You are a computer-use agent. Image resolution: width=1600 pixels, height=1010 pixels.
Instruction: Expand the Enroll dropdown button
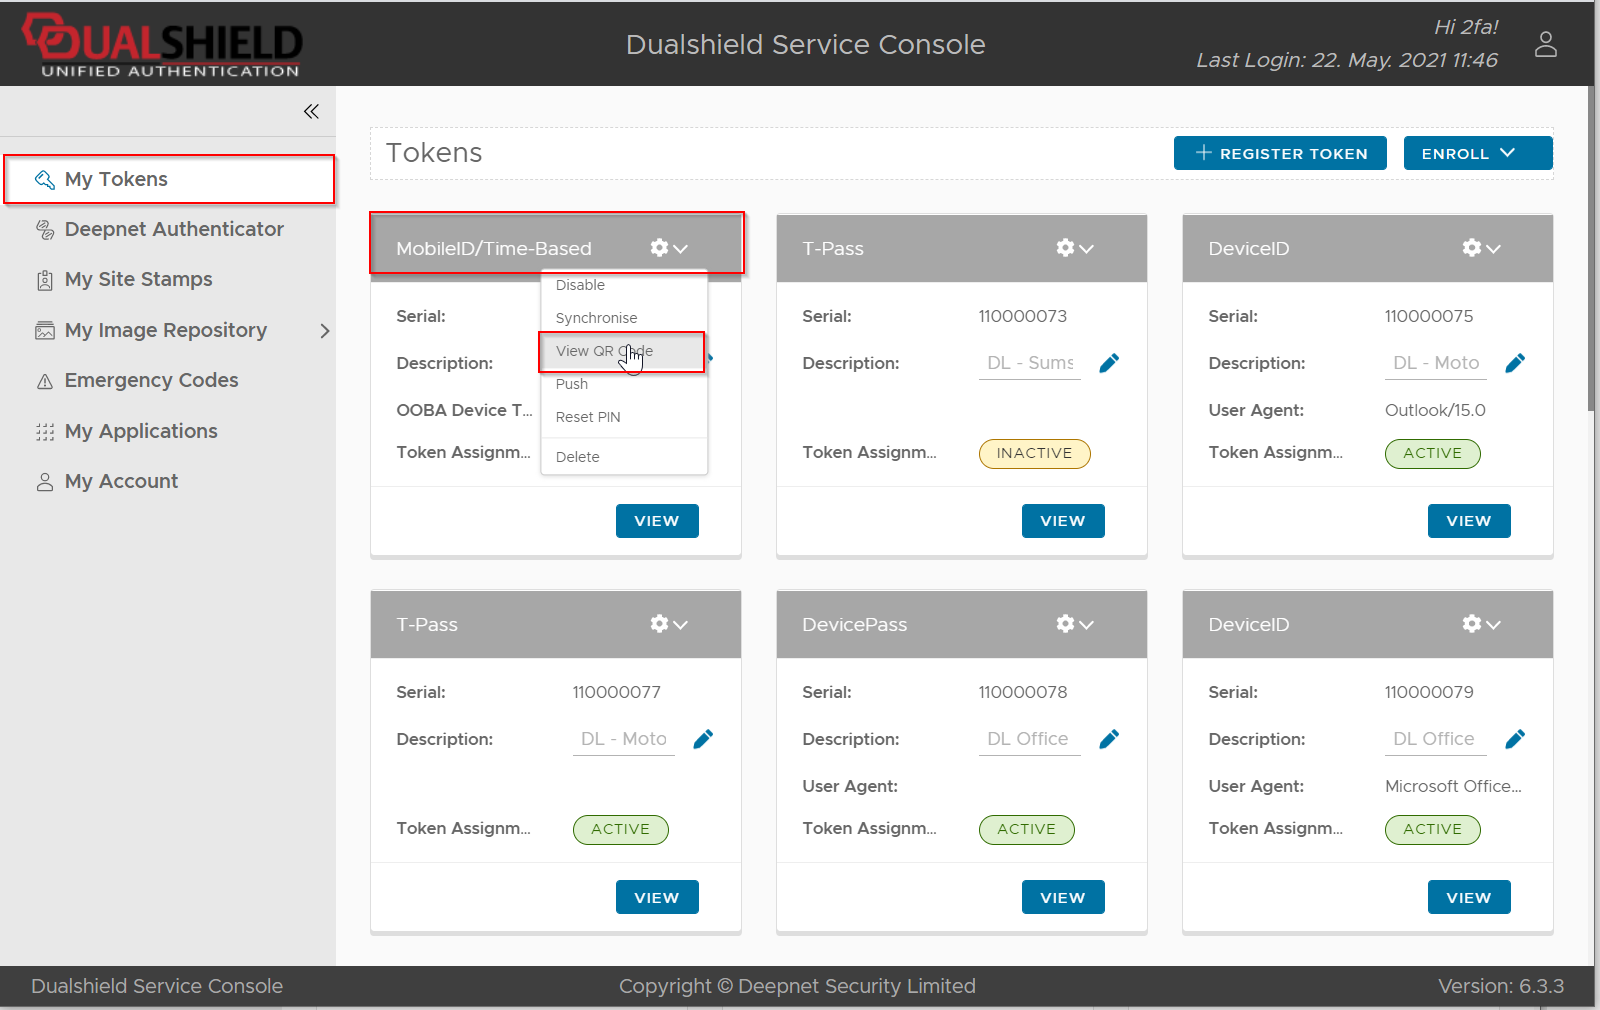pos(1477,153)
